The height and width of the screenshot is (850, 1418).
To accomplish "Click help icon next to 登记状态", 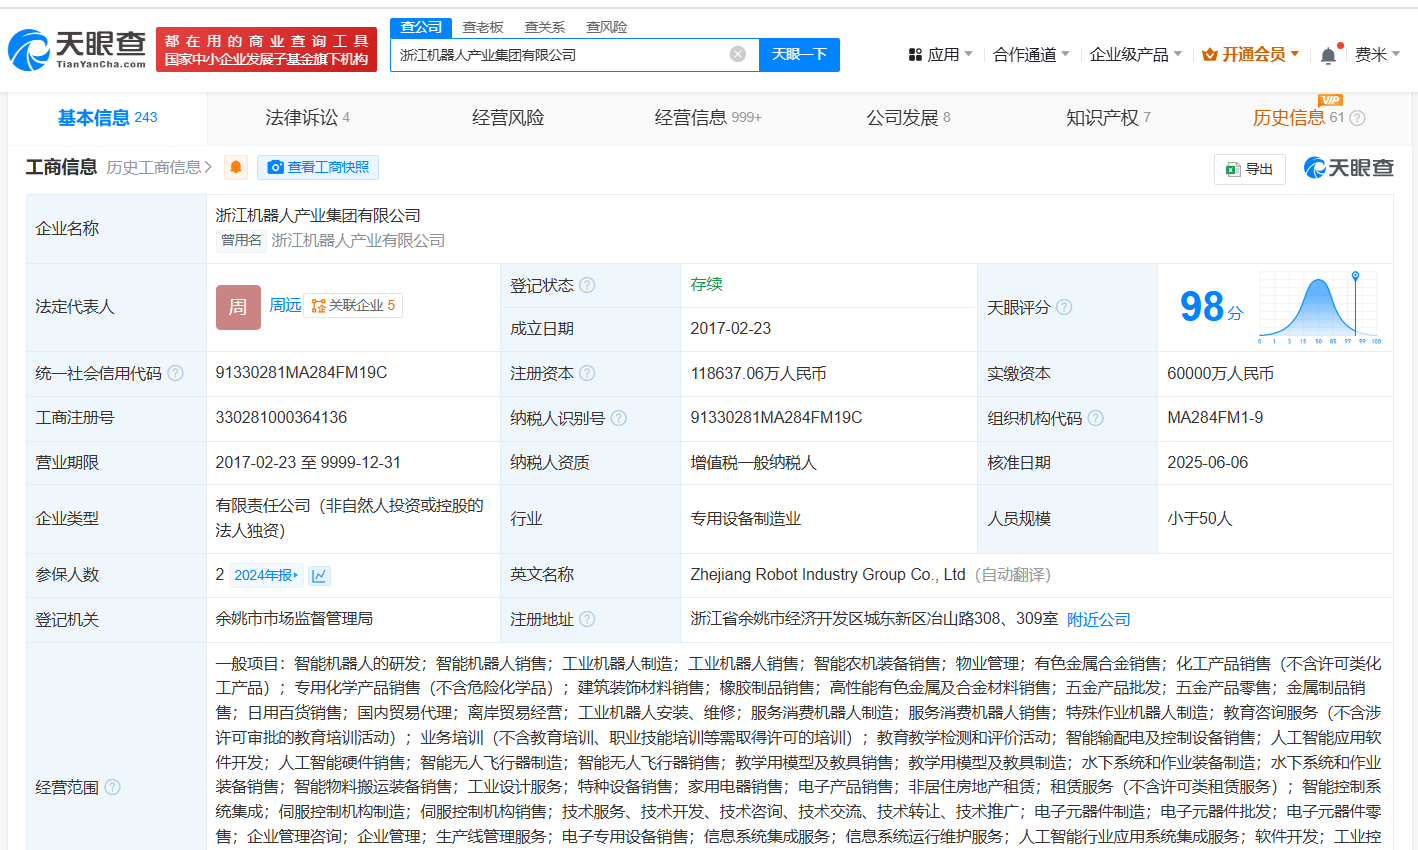I will point(587,285).
